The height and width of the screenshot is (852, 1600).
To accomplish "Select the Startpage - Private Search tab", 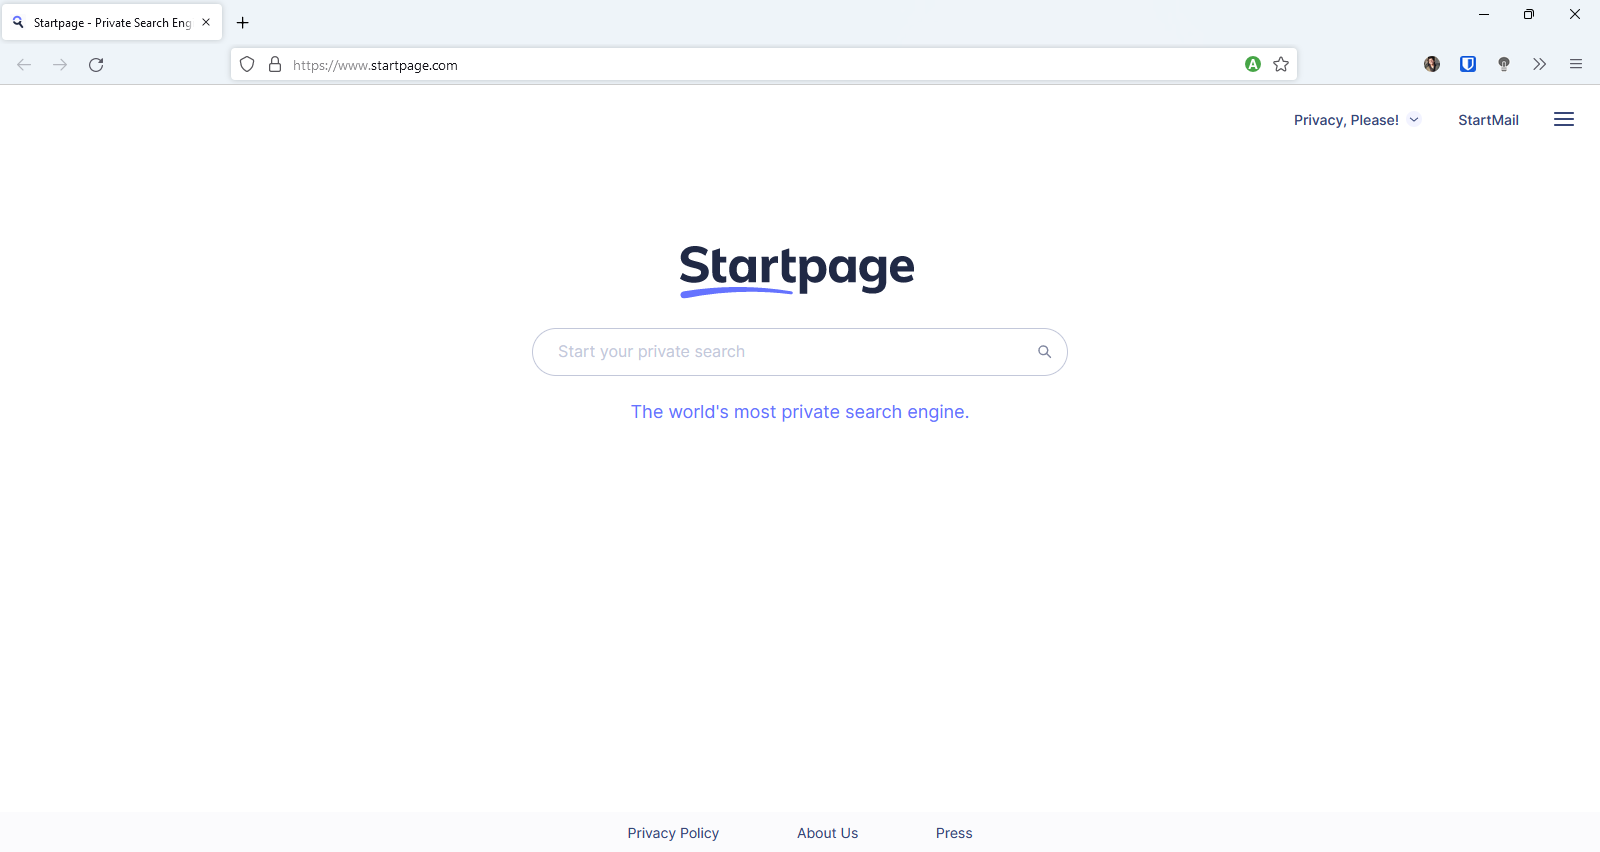I will pos(112,22).
